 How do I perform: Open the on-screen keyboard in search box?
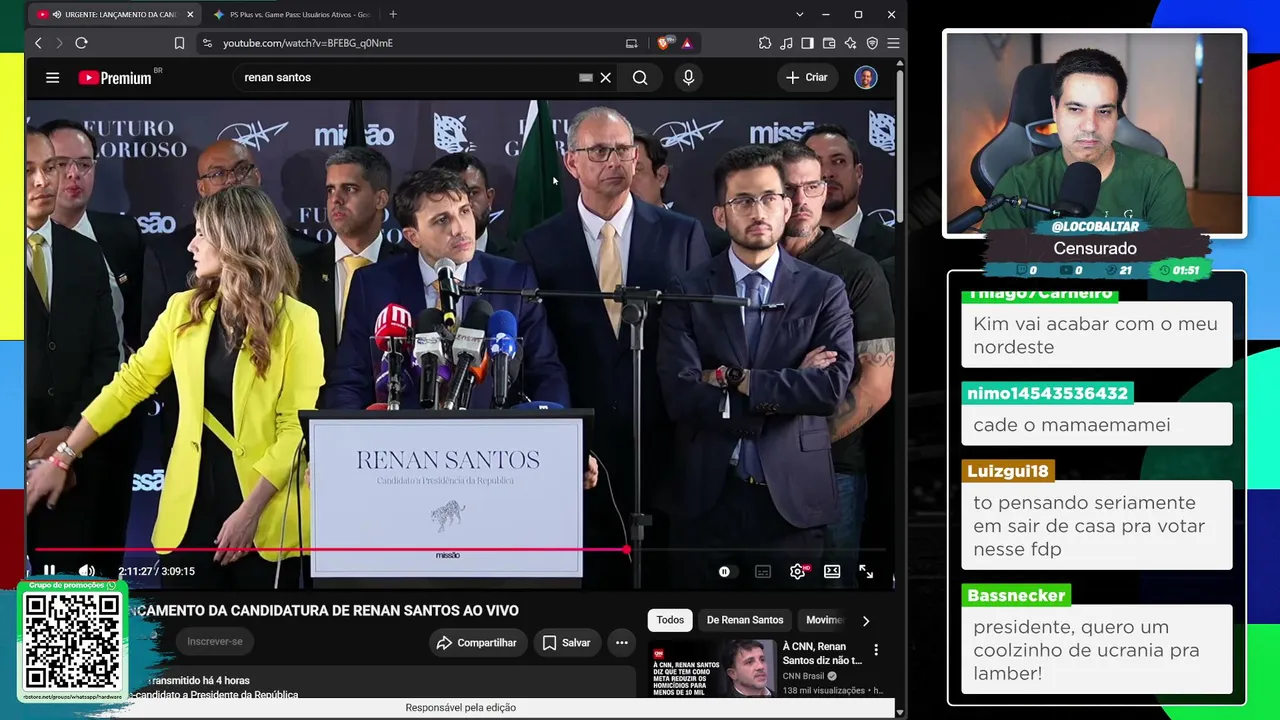pyautogui.click(x=586, y=77)
